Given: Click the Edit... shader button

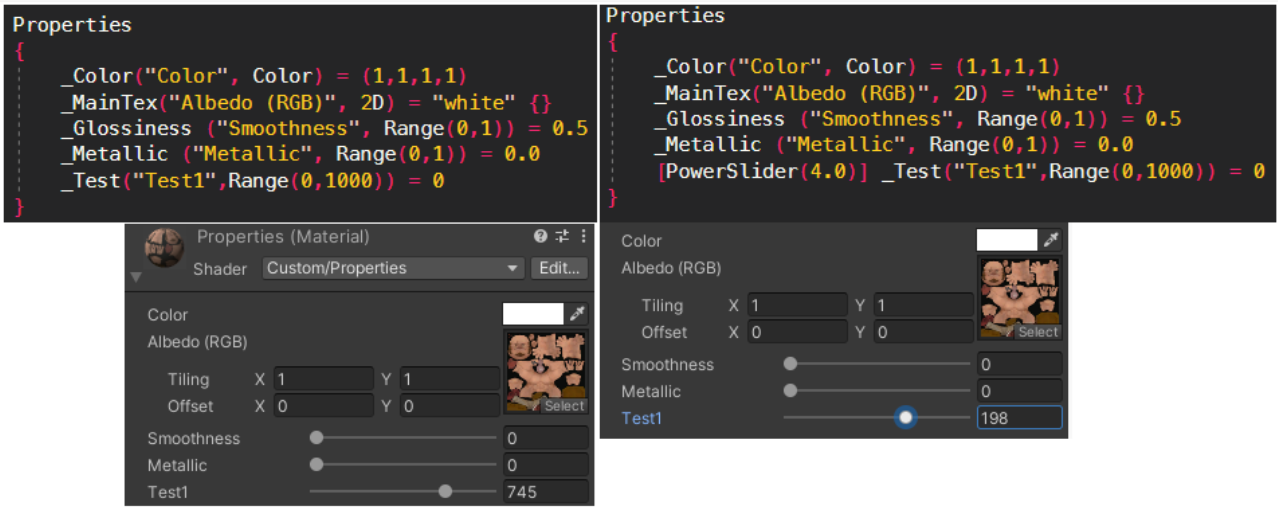Looking at the screenshot, I should (x=559, y=268).
